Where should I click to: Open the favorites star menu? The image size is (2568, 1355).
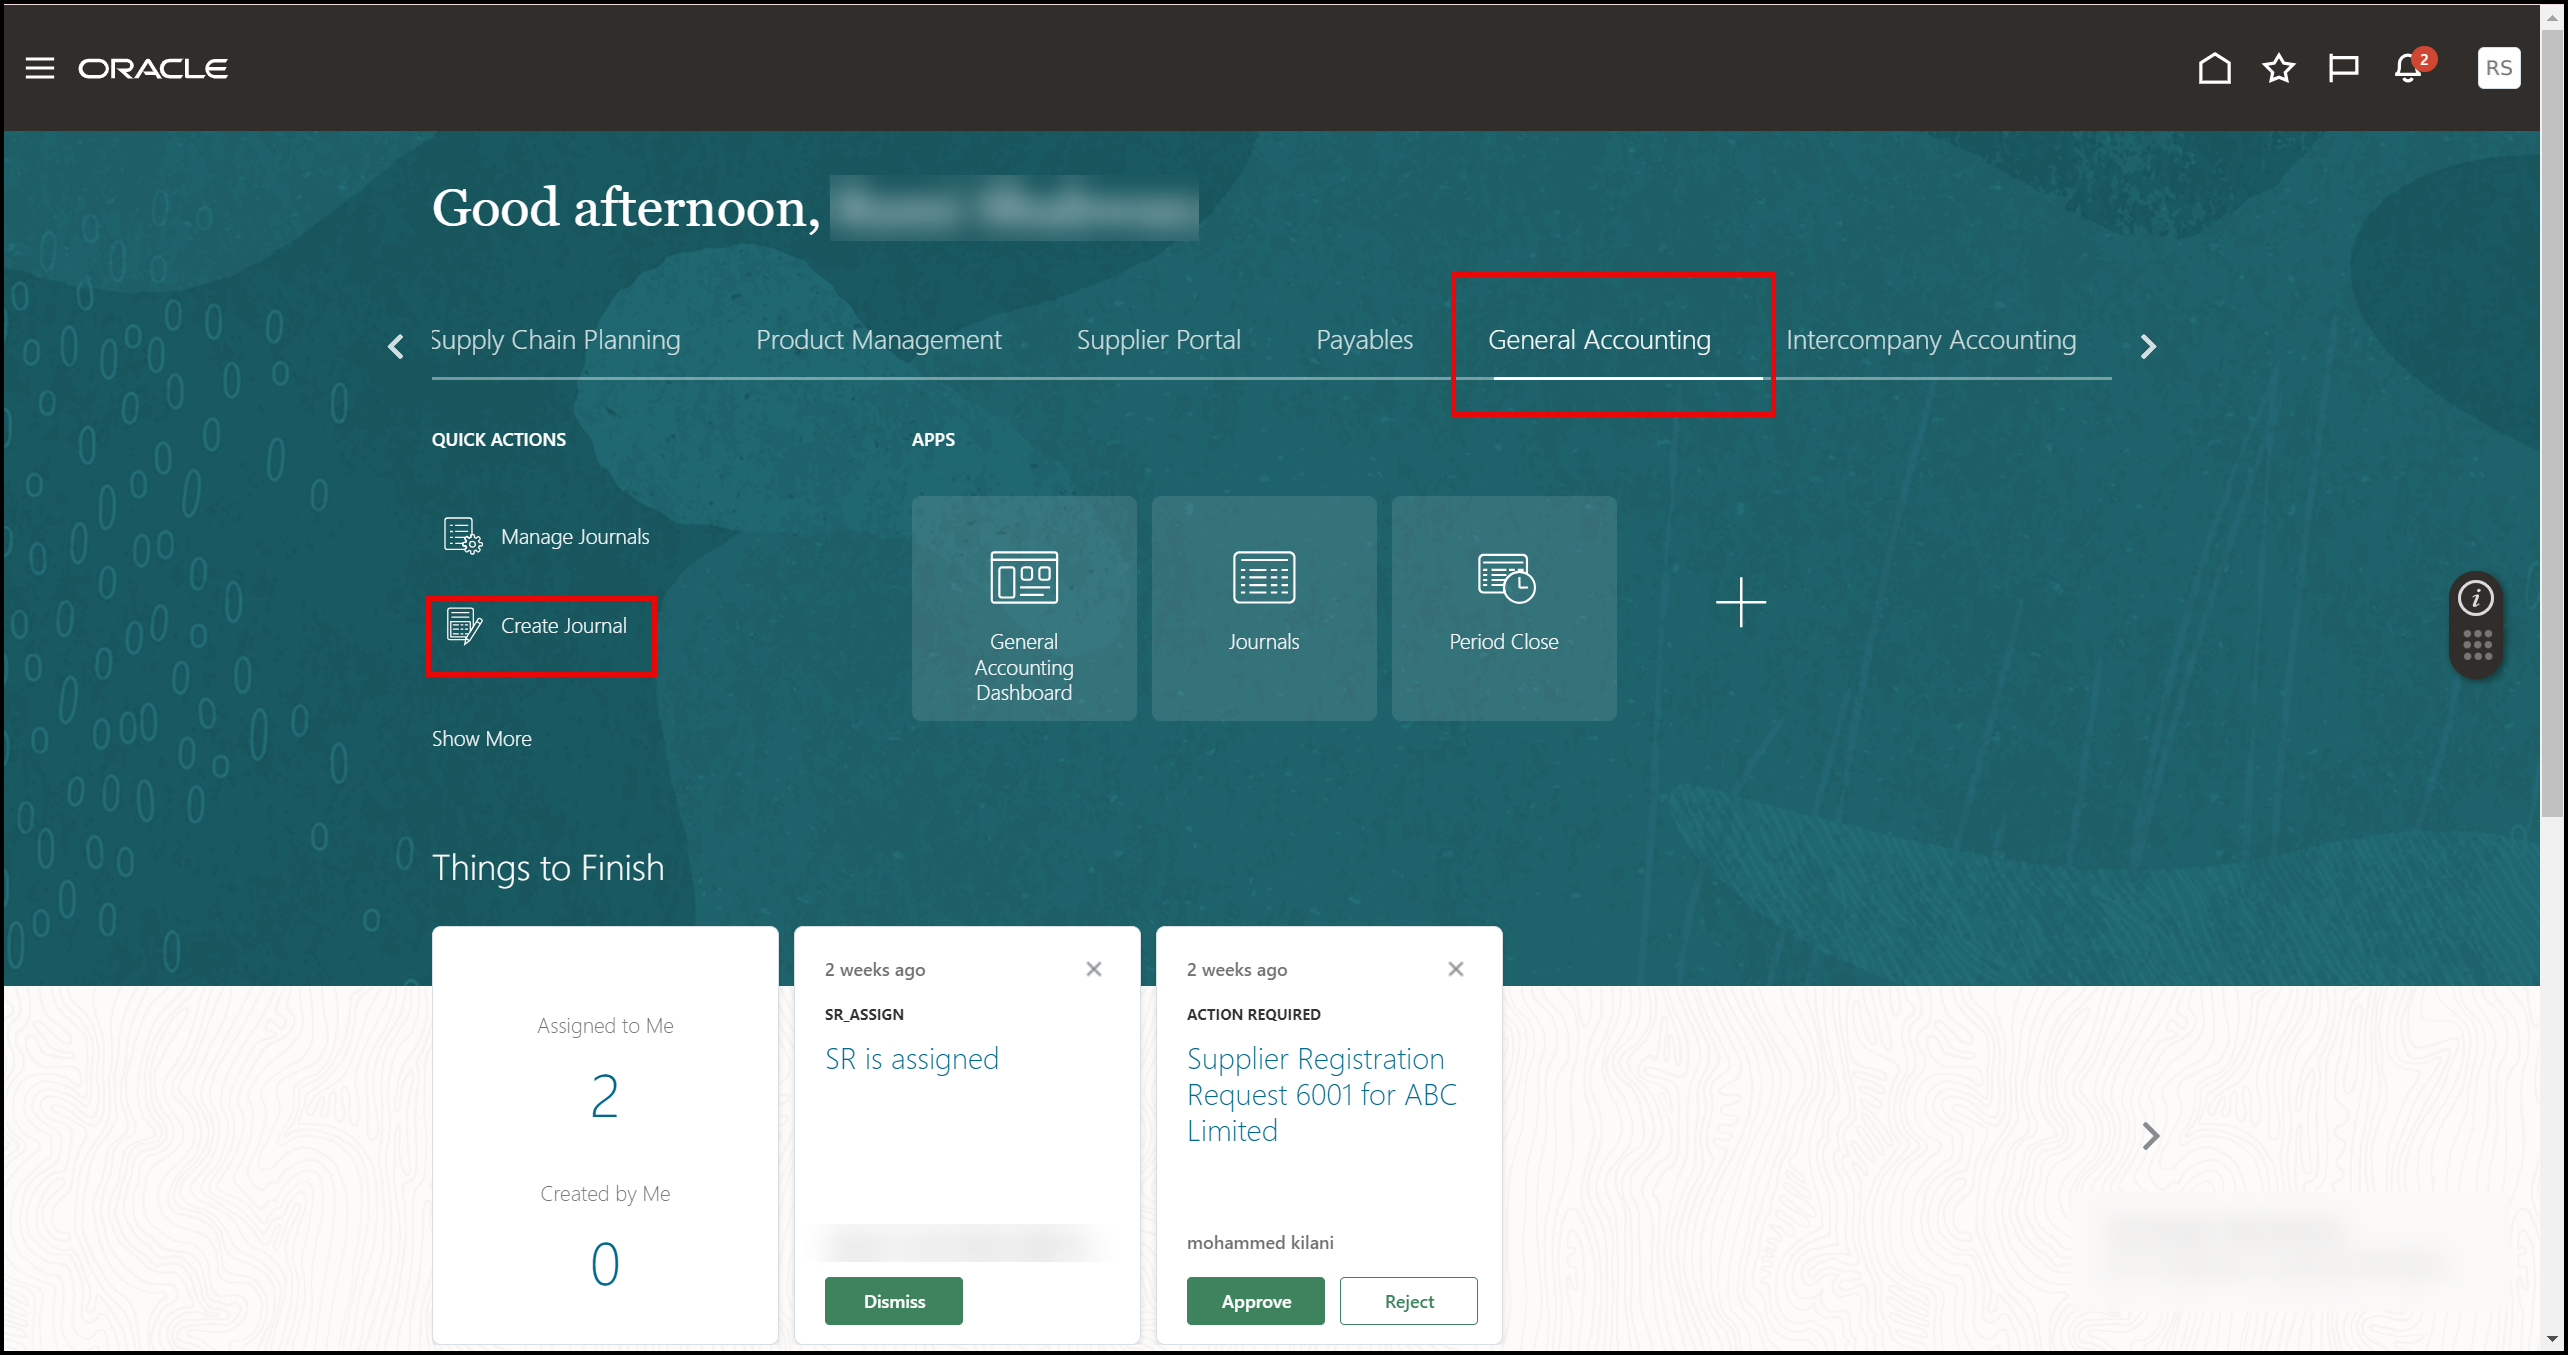coord(2278,68)
